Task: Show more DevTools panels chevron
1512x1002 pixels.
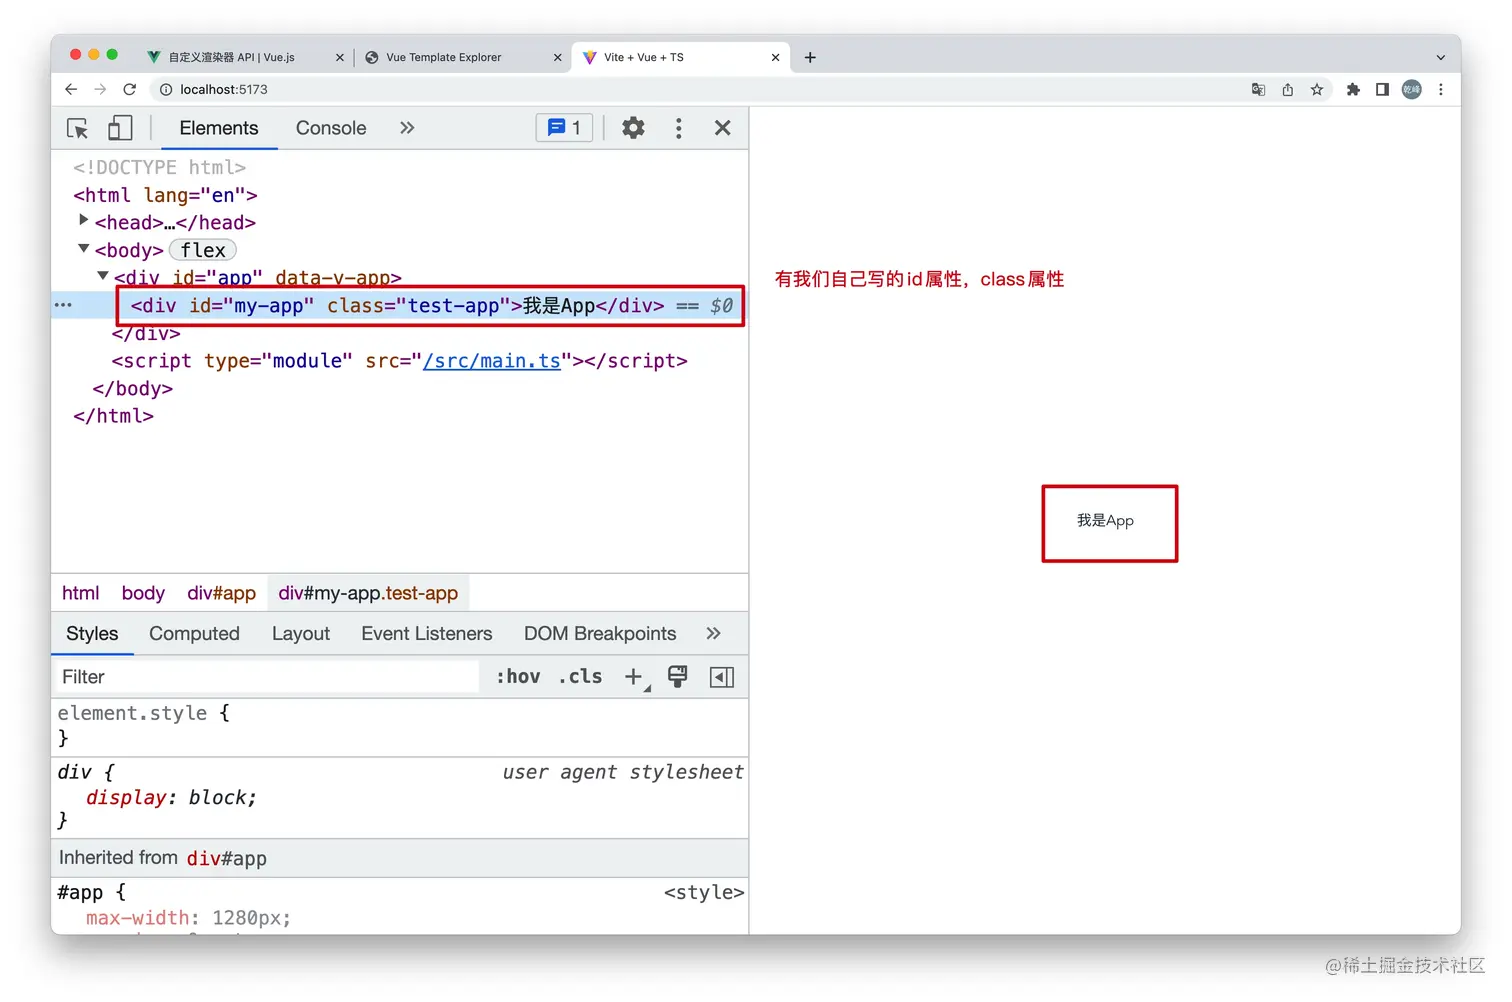Action: (x=407, y=128)
